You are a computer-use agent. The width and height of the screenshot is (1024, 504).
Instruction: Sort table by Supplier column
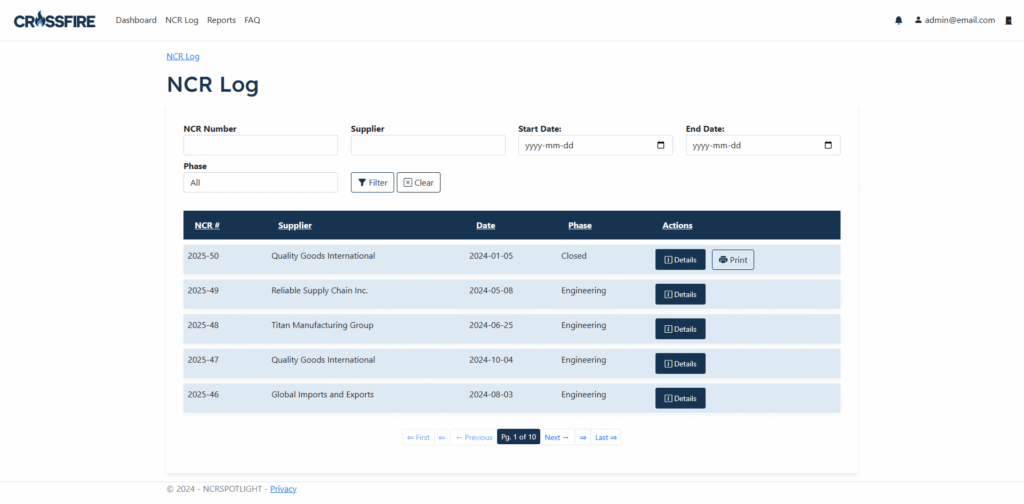[x=295, y=226]
